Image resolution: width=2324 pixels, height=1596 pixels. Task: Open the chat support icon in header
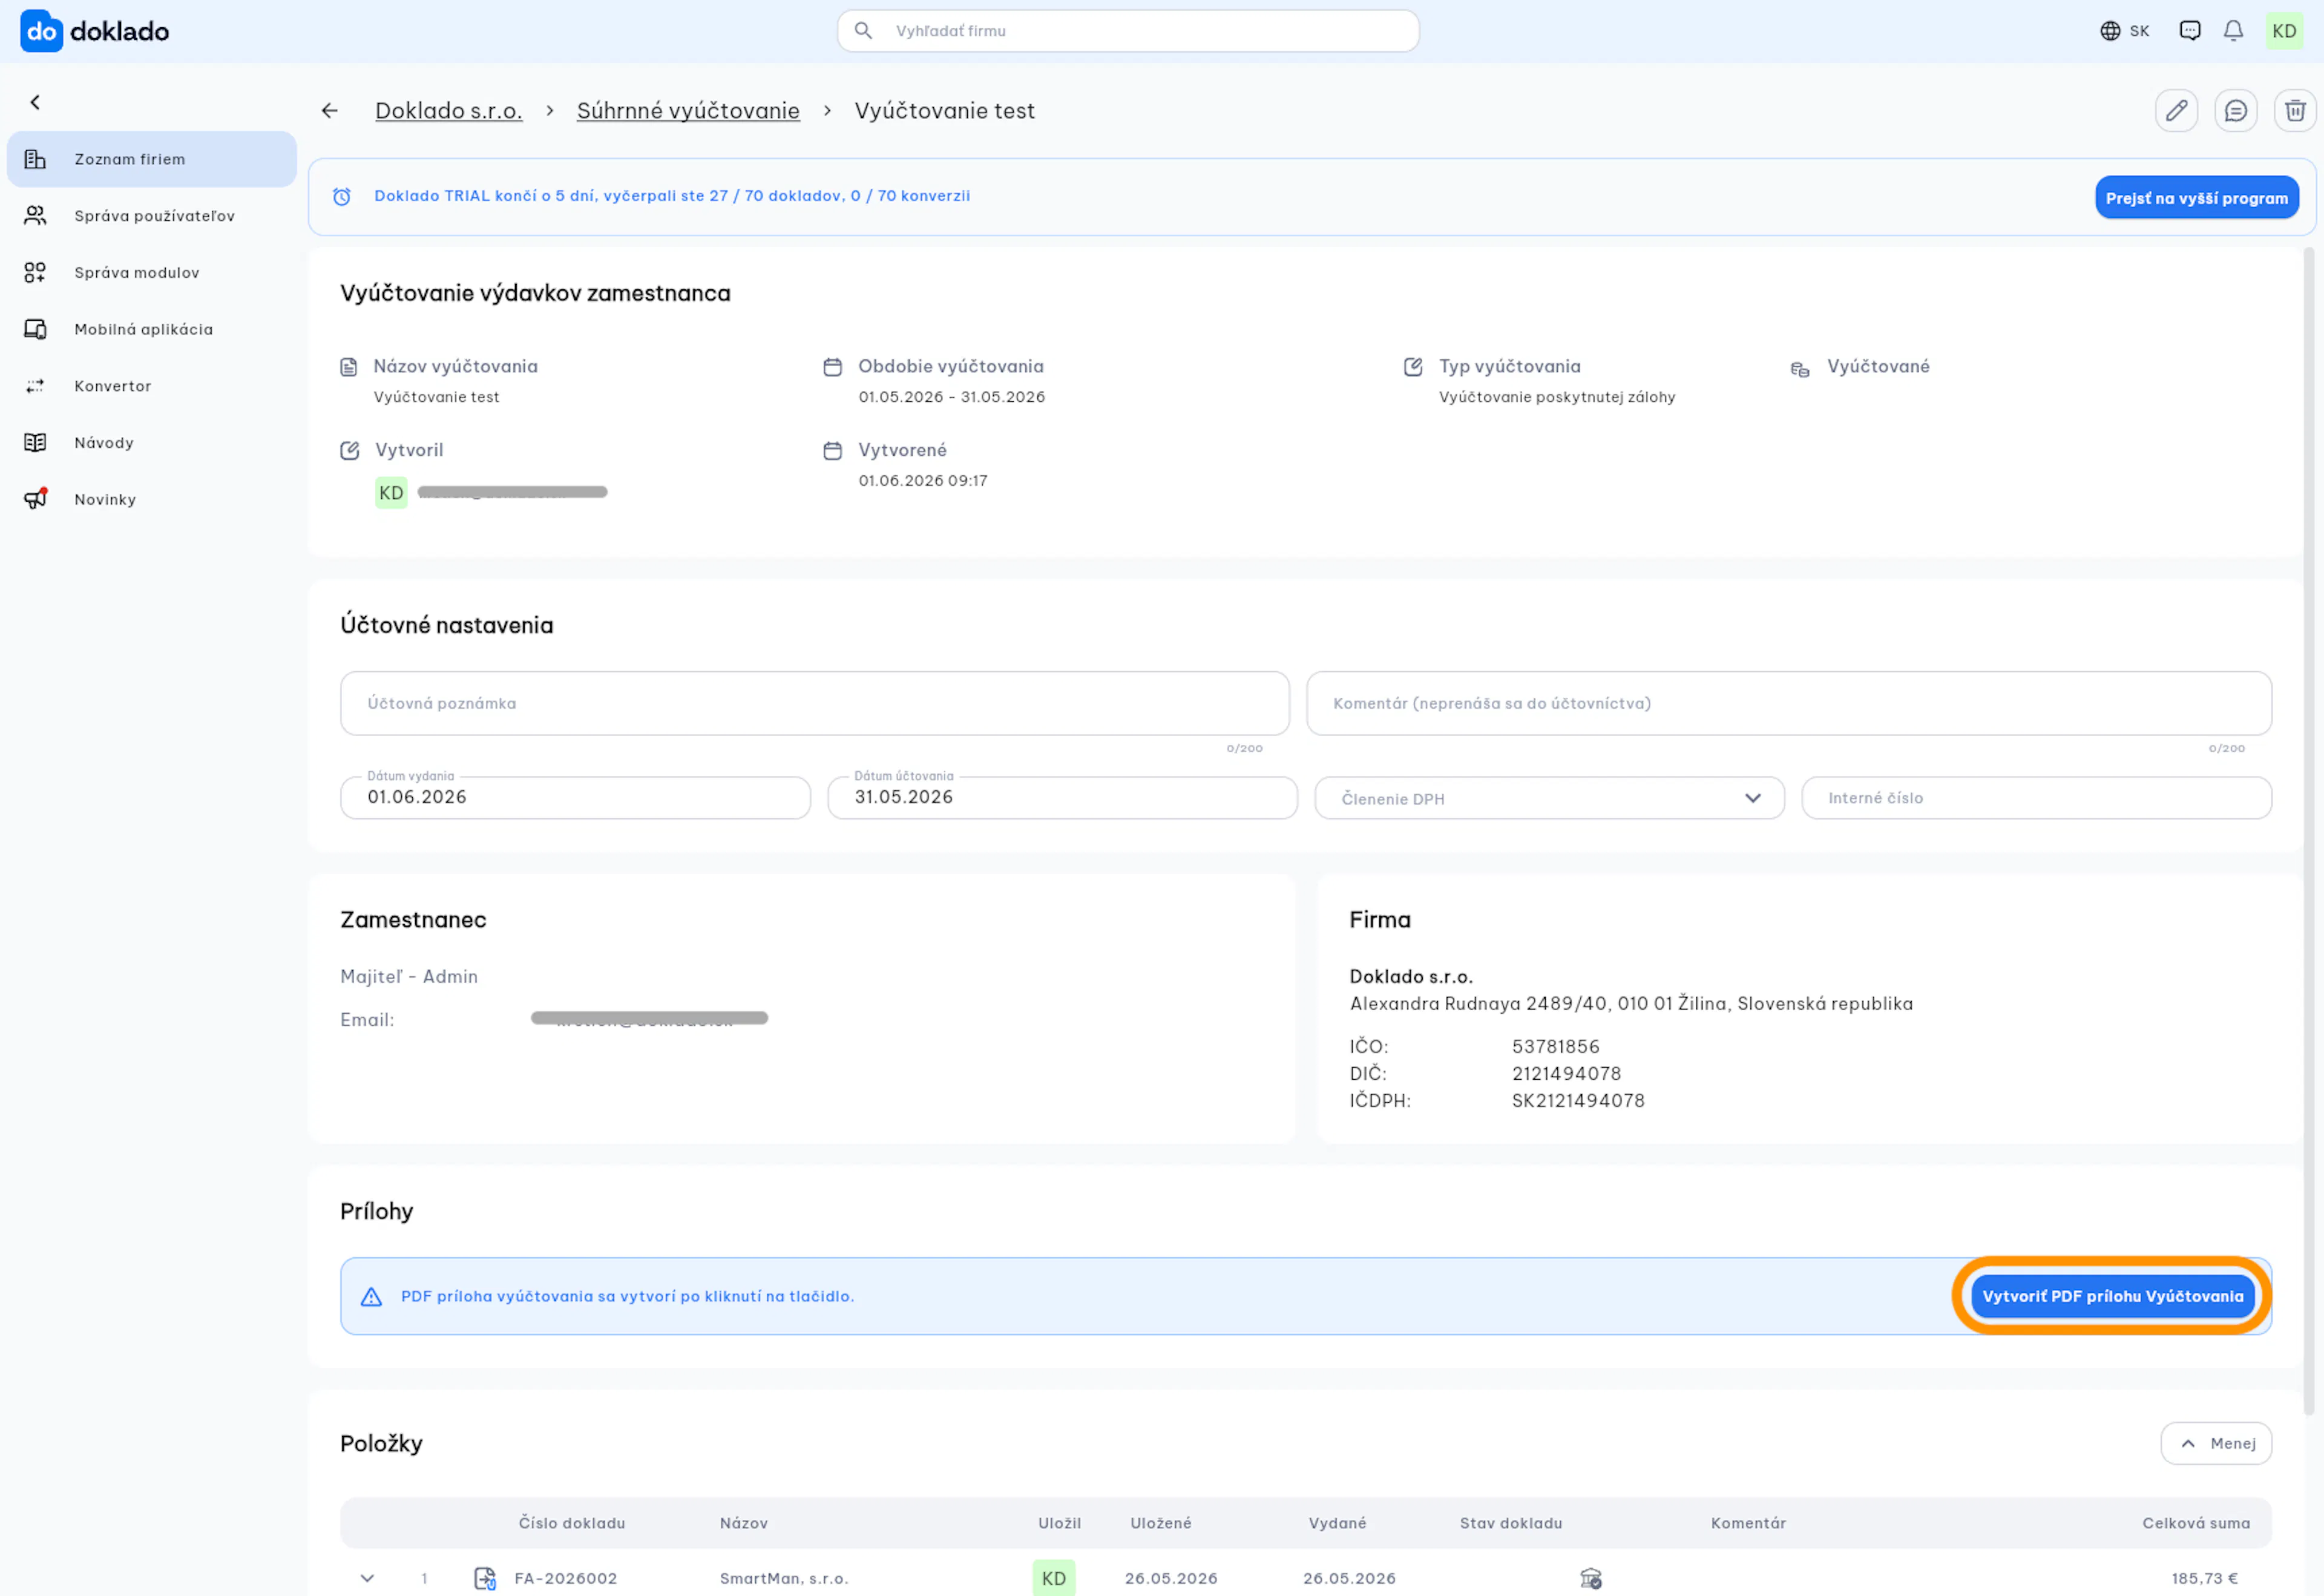(x=2190, y=31)
